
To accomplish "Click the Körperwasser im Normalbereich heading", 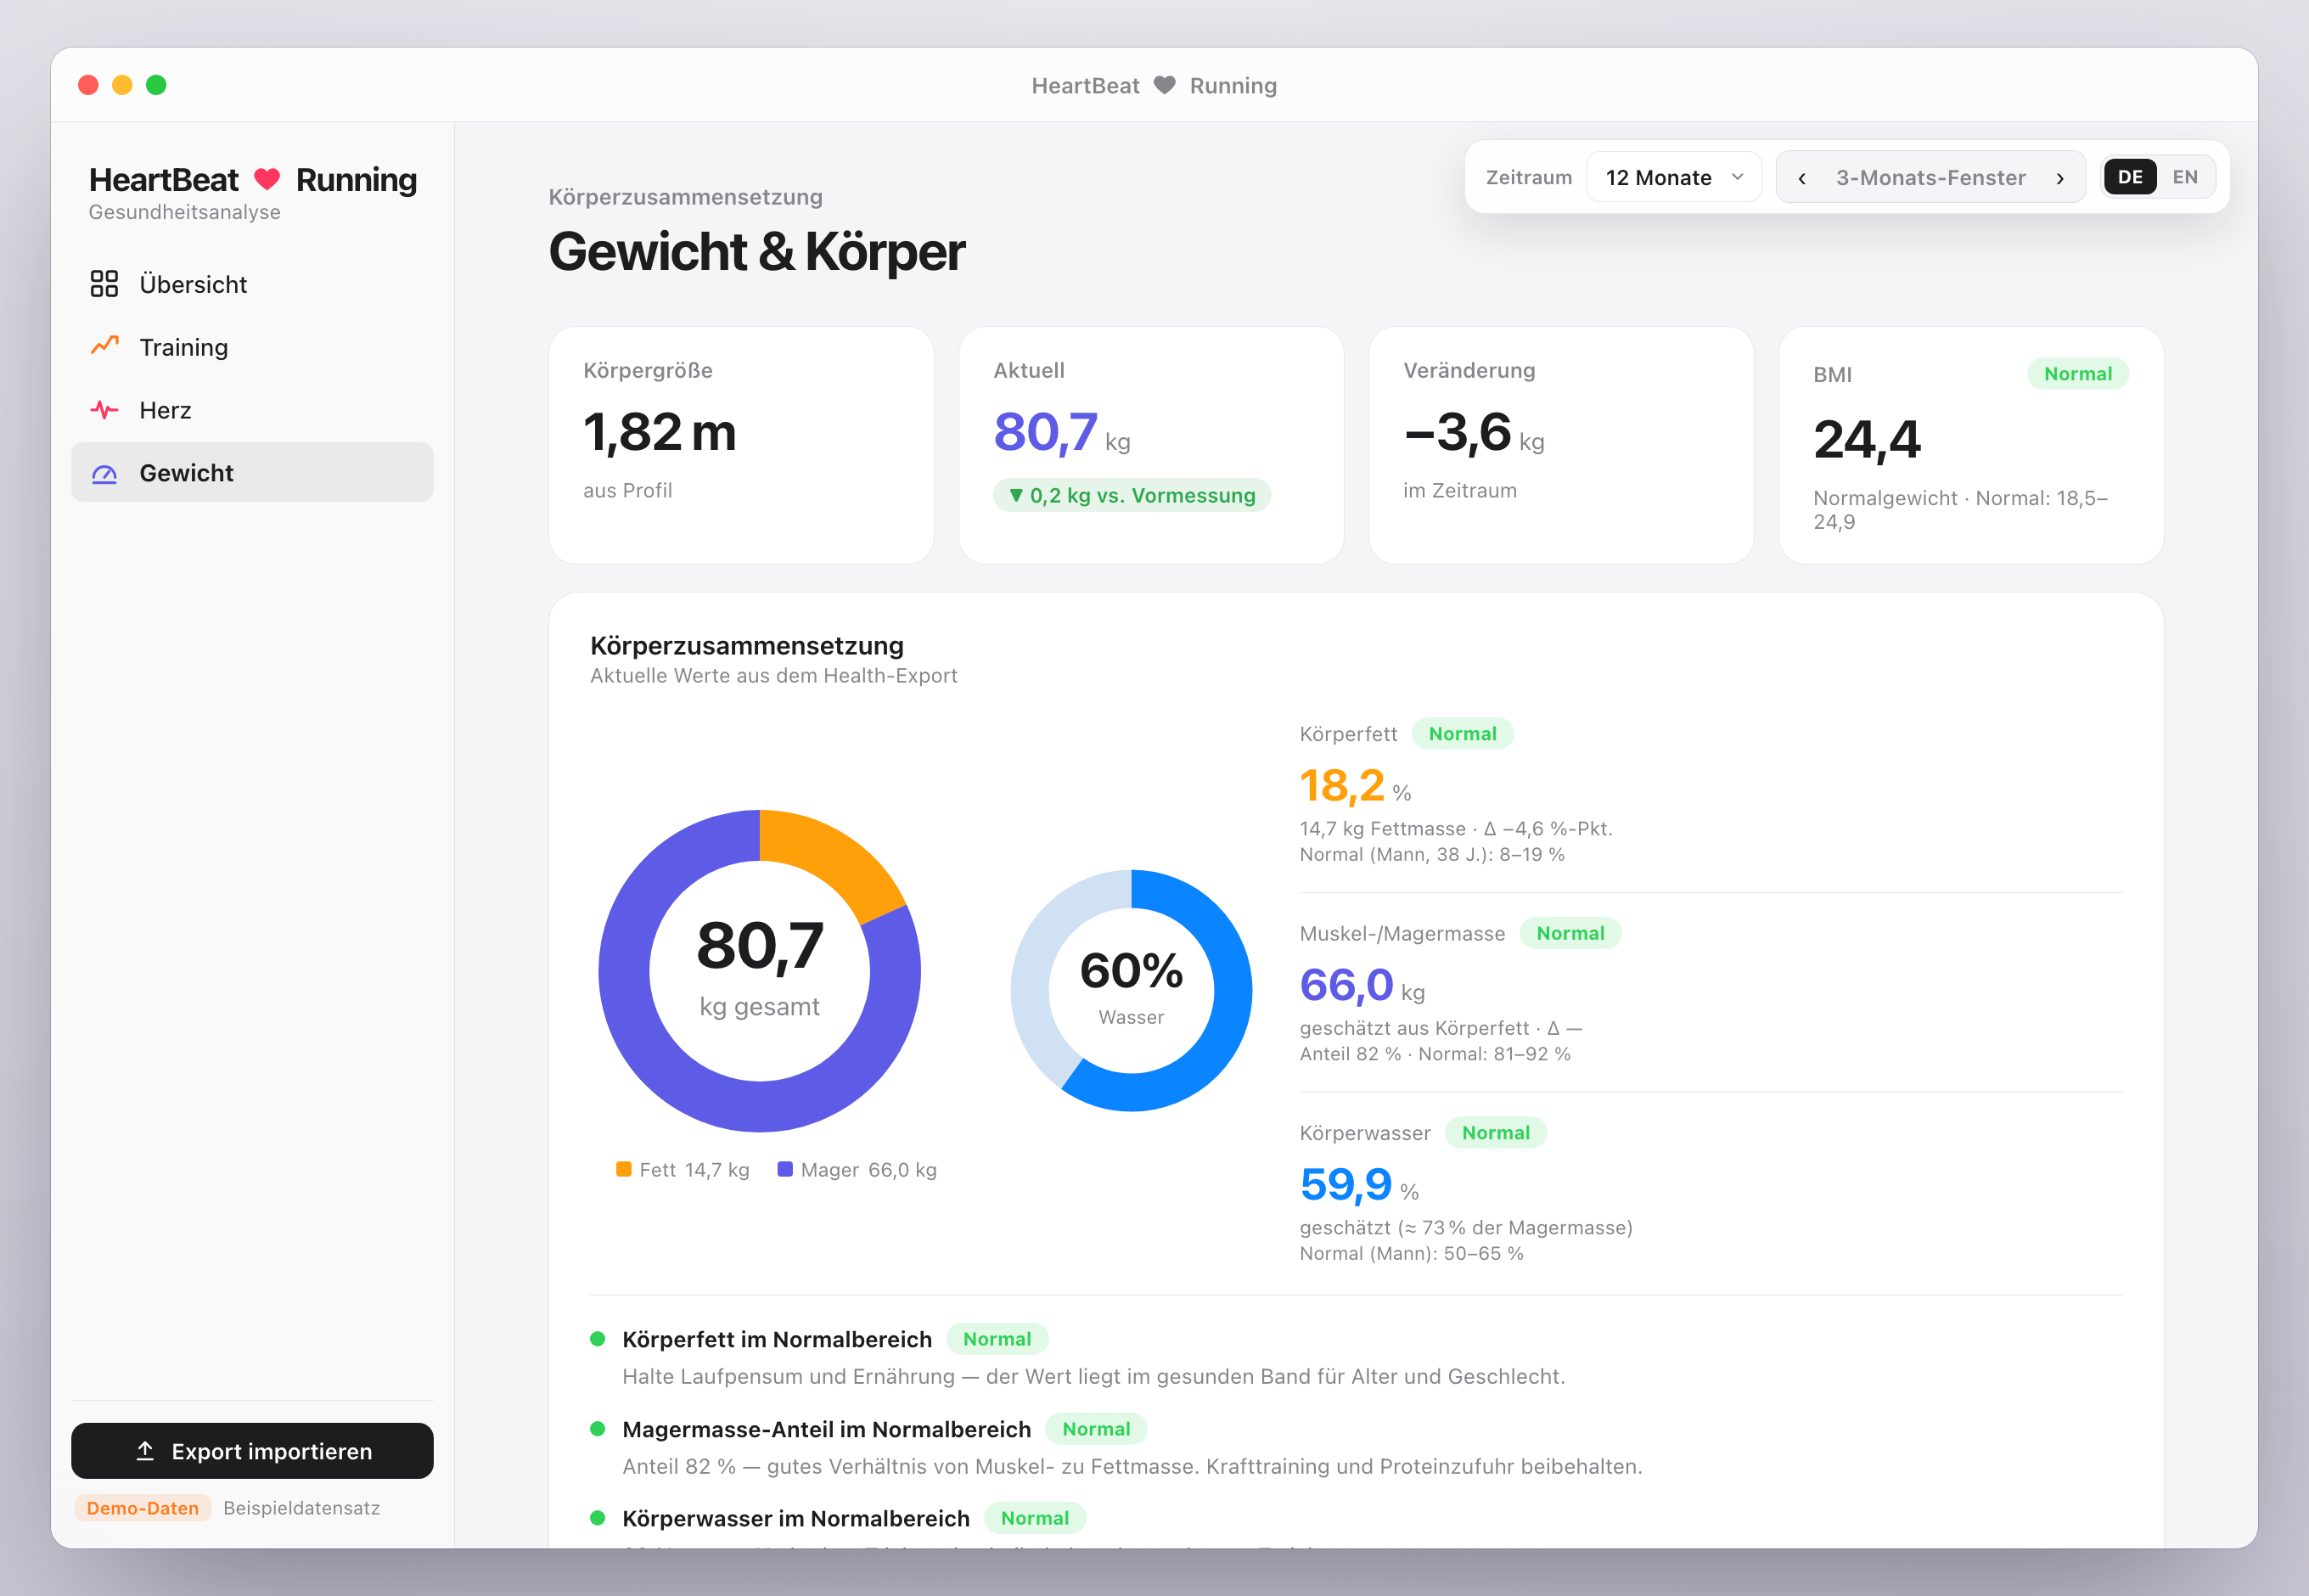I will coord(796,1518).
